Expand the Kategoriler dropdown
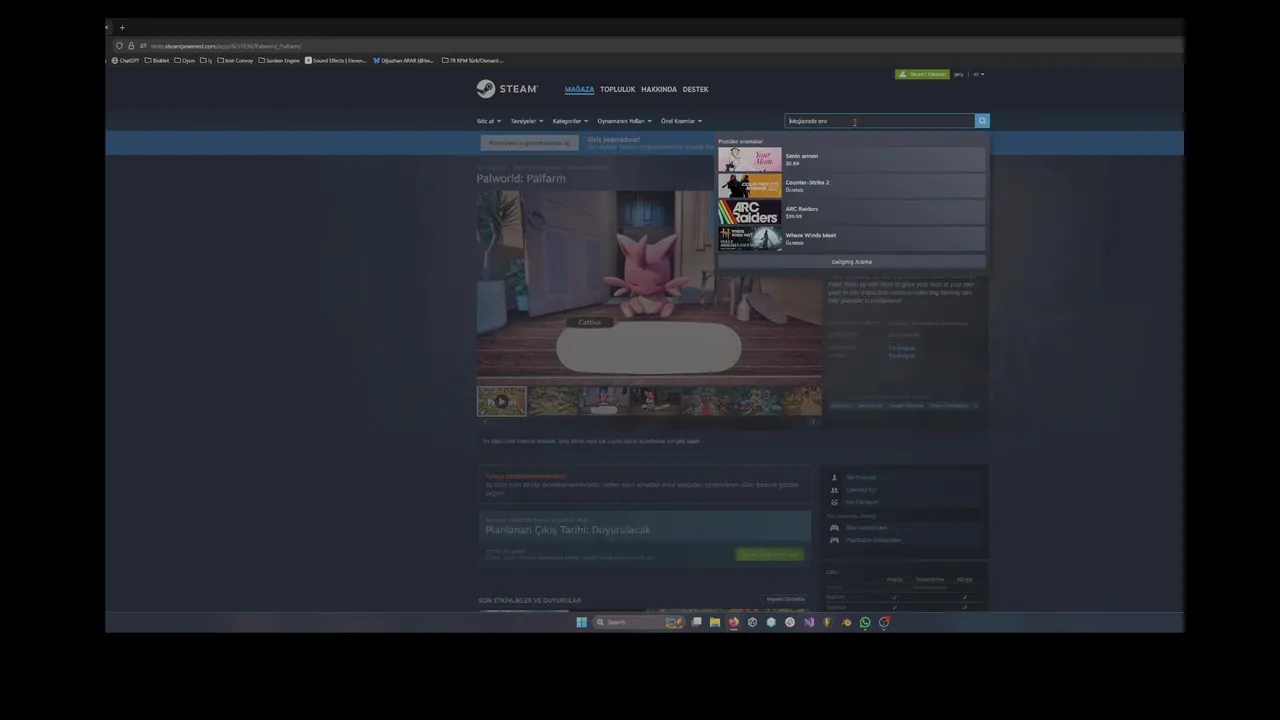Image resolution: width=1280 pixels, height=720 pixels. point(570,121)
